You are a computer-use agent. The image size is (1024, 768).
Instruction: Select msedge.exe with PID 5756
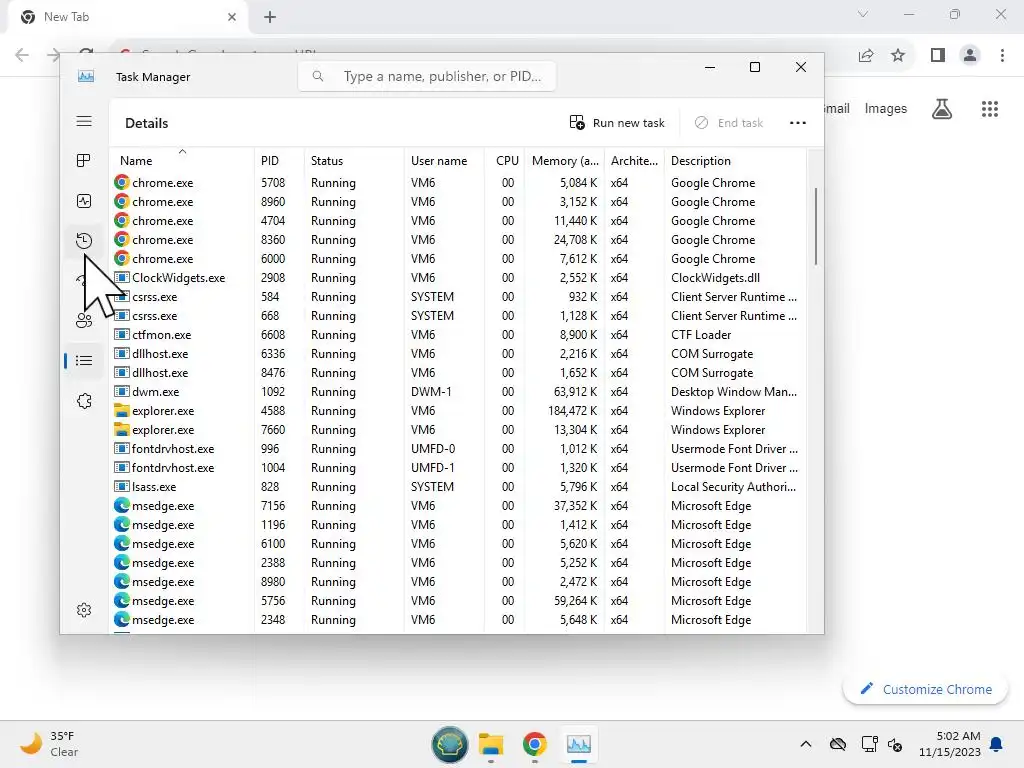coord(458,601)
